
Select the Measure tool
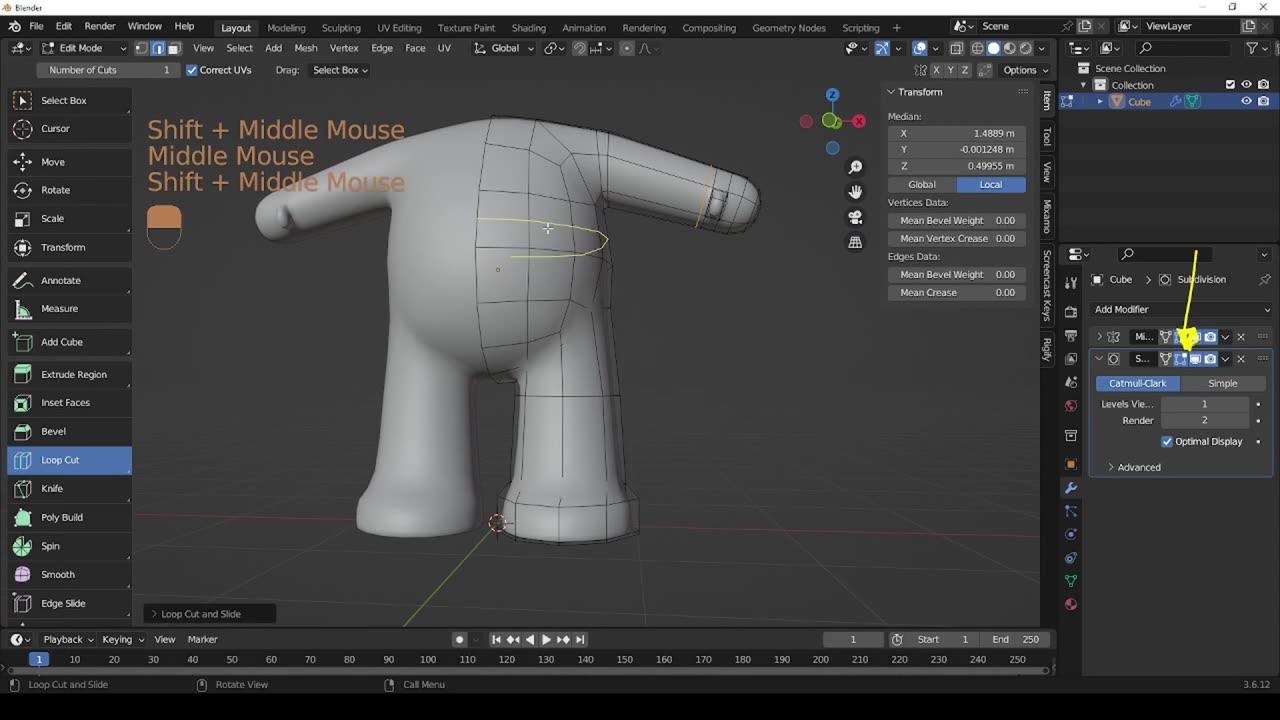(69, 308)
